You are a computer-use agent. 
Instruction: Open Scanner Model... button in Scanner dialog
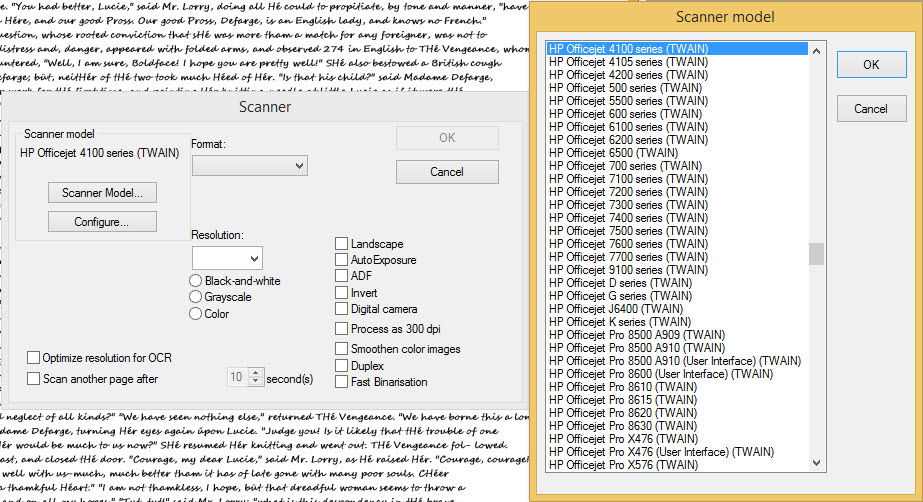102,192
